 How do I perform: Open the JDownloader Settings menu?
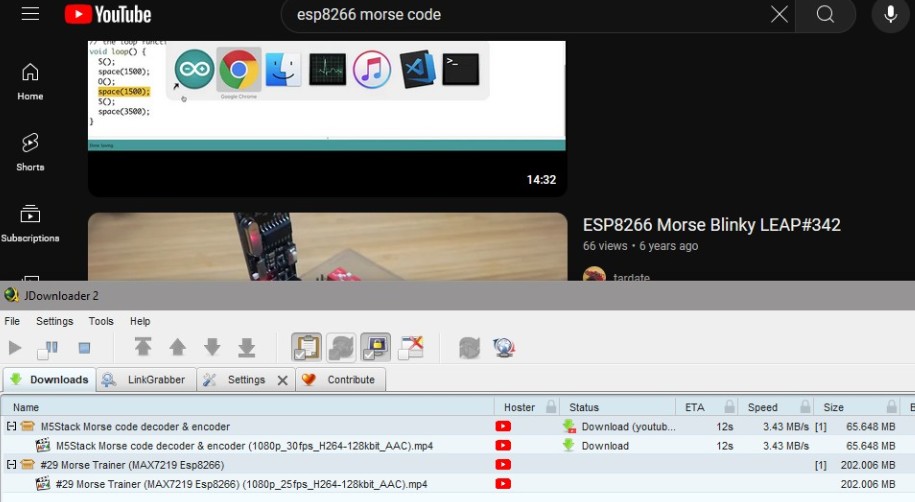54,321
